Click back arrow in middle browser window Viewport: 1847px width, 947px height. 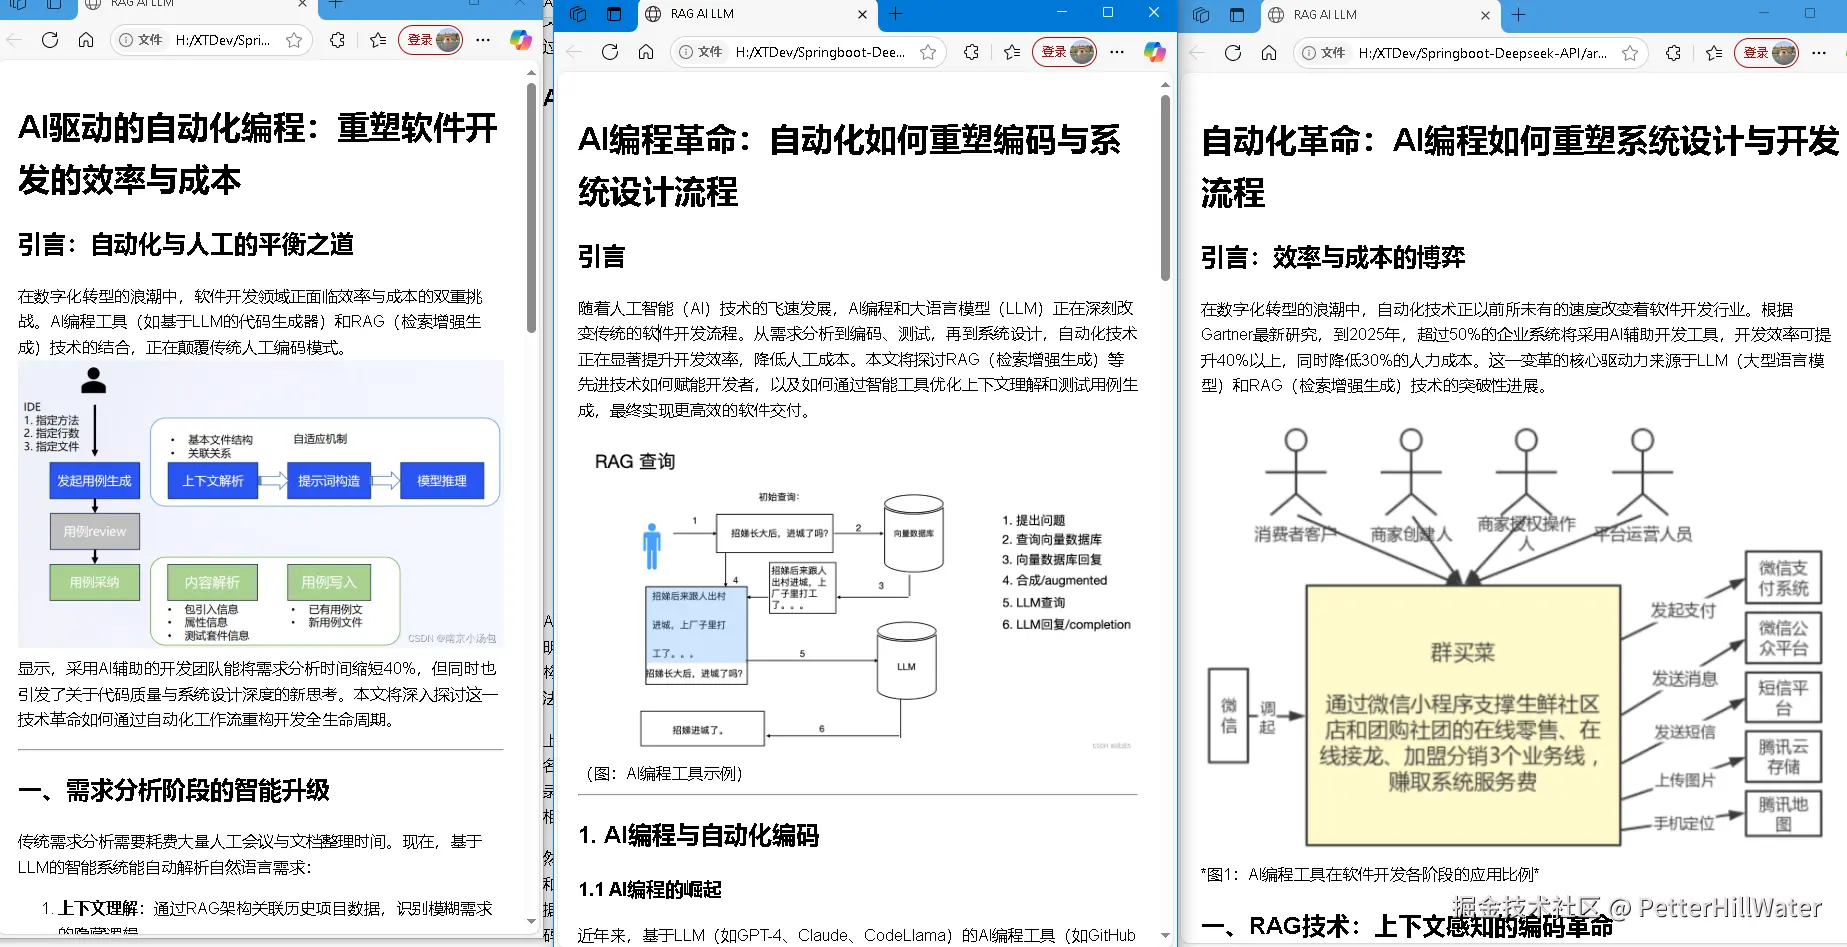point(574,52)
